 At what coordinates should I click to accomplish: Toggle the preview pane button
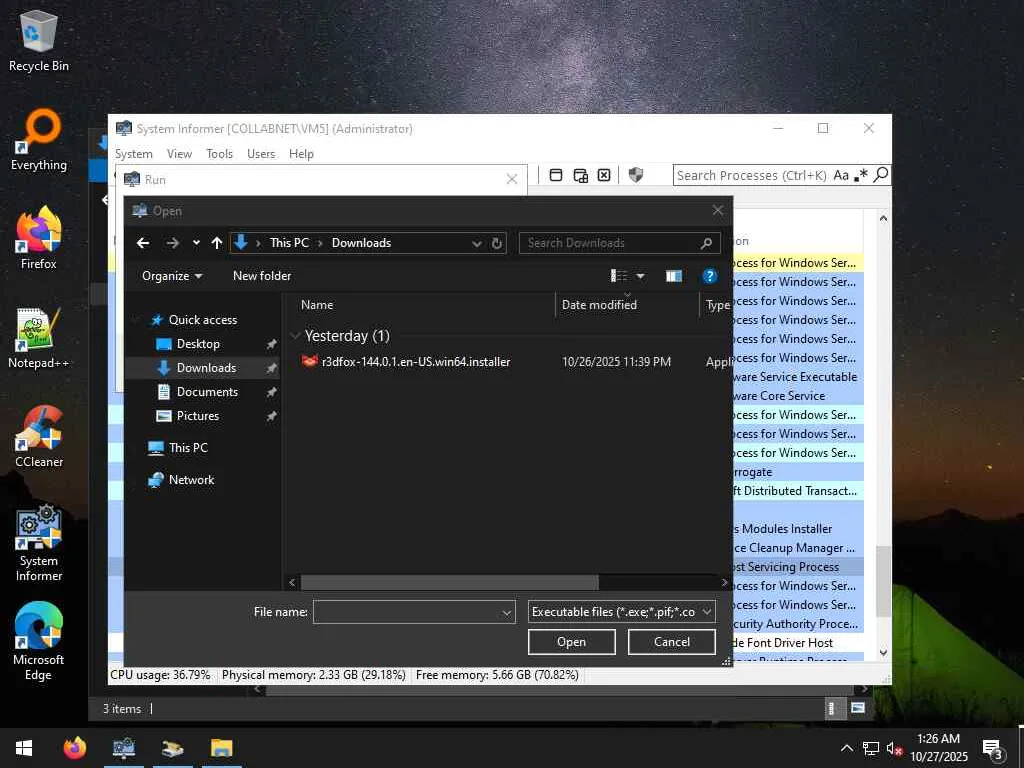click(674, 276)
